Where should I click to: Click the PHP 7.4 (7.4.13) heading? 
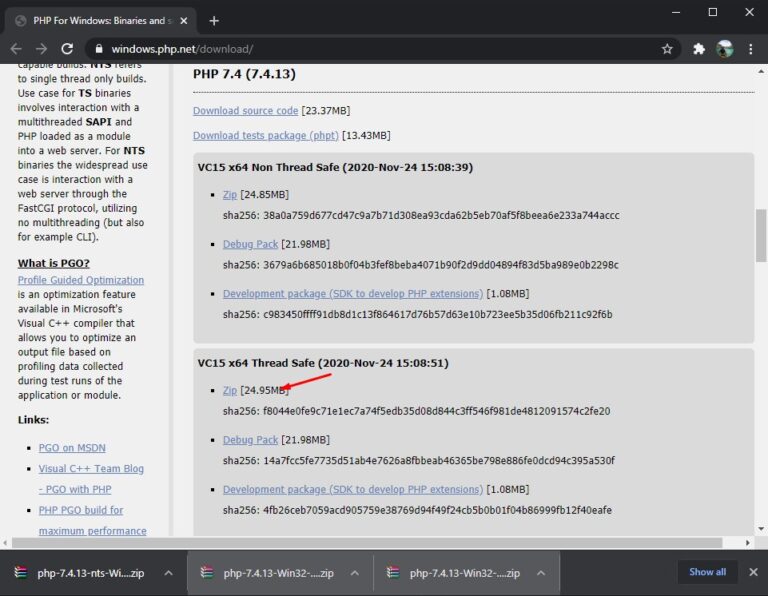244,74
